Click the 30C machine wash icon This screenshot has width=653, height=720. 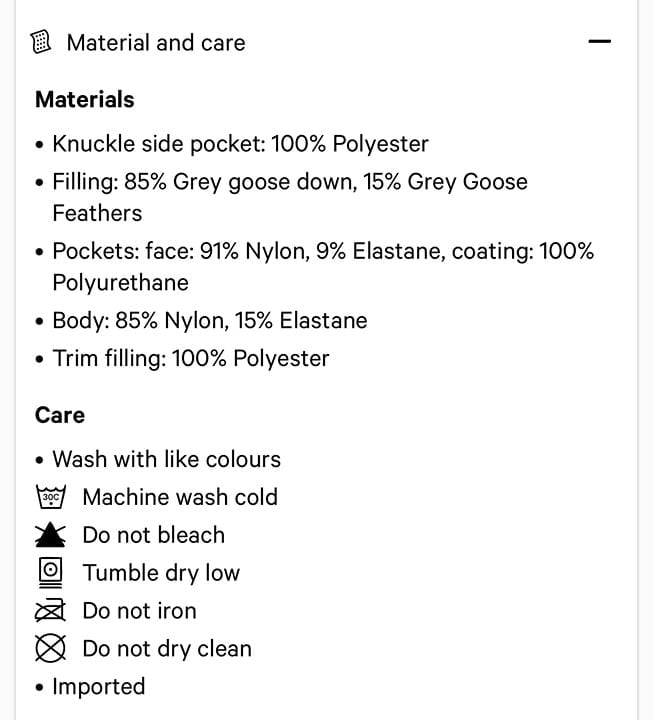point(51,497)
